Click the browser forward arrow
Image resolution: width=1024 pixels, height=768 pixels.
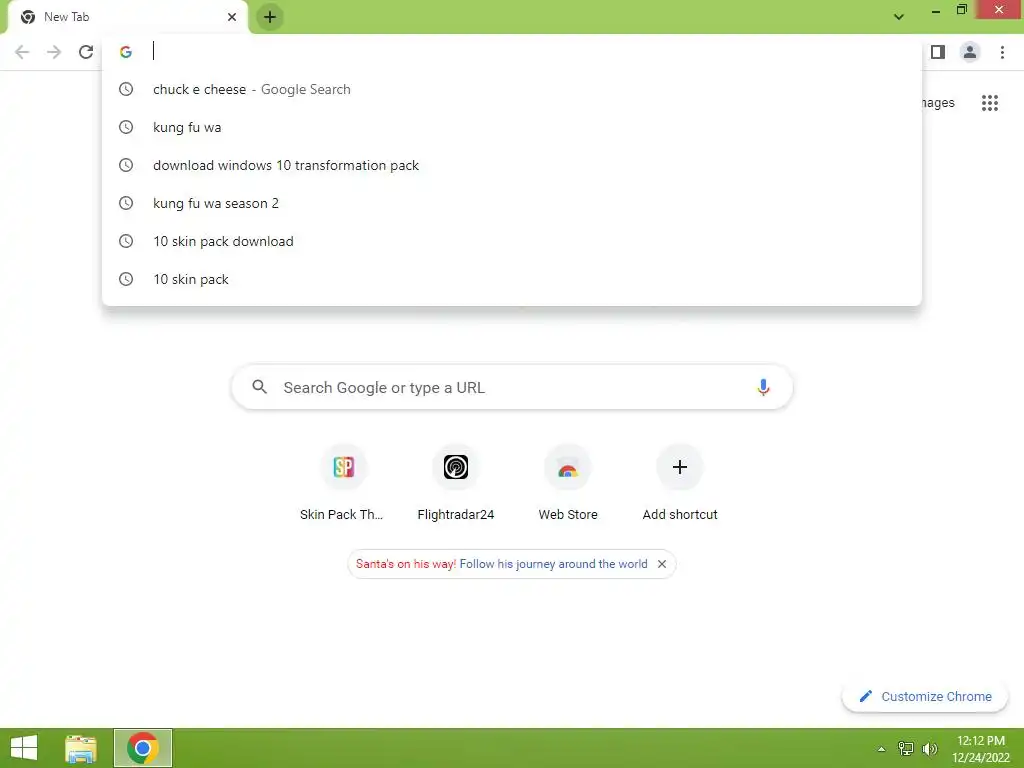[54, 52]
